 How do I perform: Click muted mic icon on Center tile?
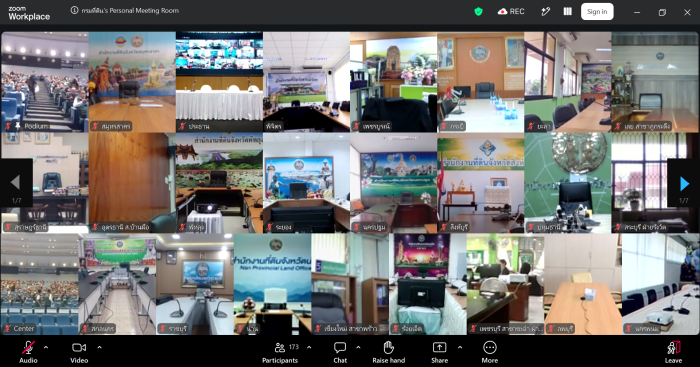(x=8, y=329)
